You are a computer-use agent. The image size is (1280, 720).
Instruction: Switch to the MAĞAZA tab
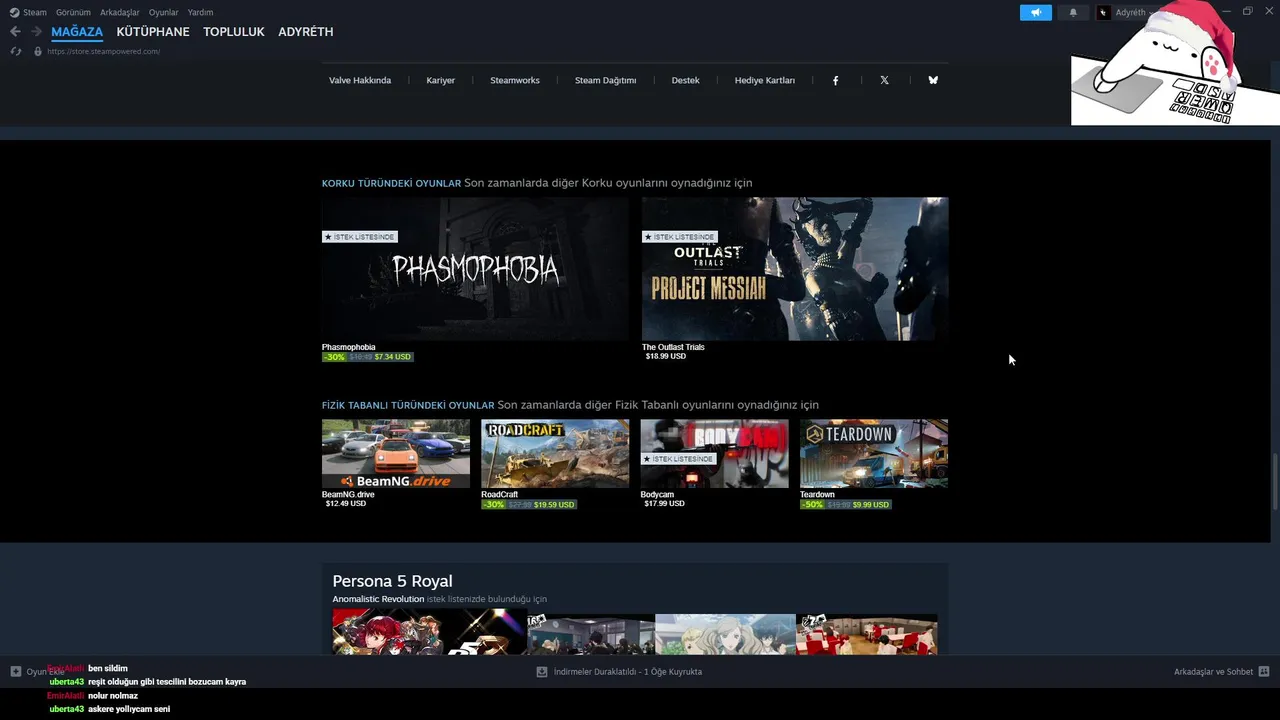77,32
